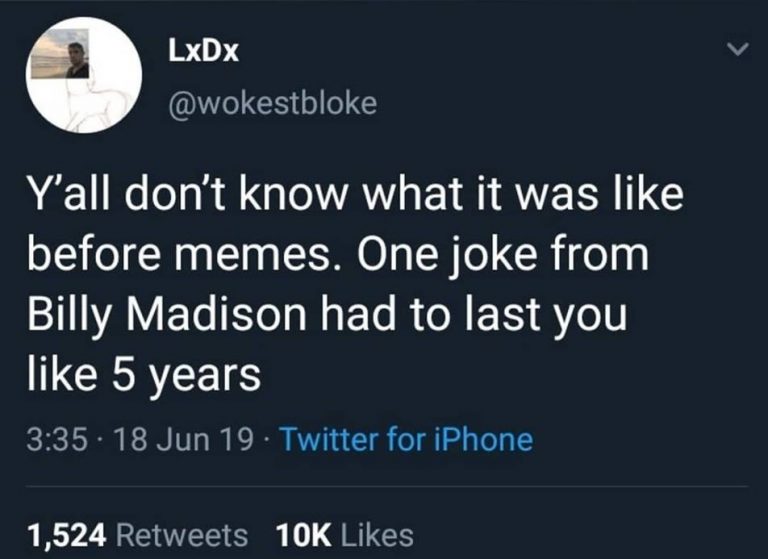This screenshot has height=559, width=768.
Task: Click the divider line above the stats
Action: coord(384,487)
